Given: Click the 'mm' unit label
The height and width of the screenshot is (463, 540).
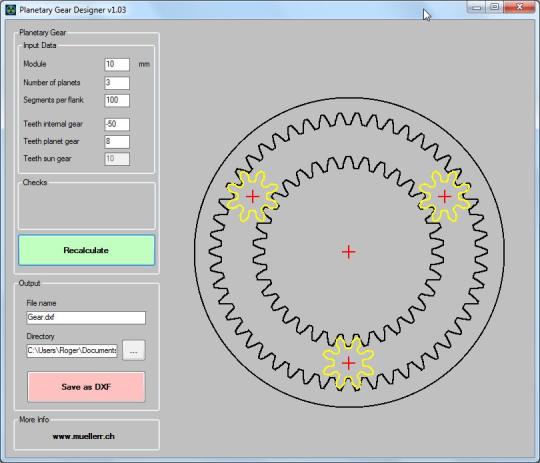Looking at the screenshot, I should pyautogui.click(x=144, y=64).
